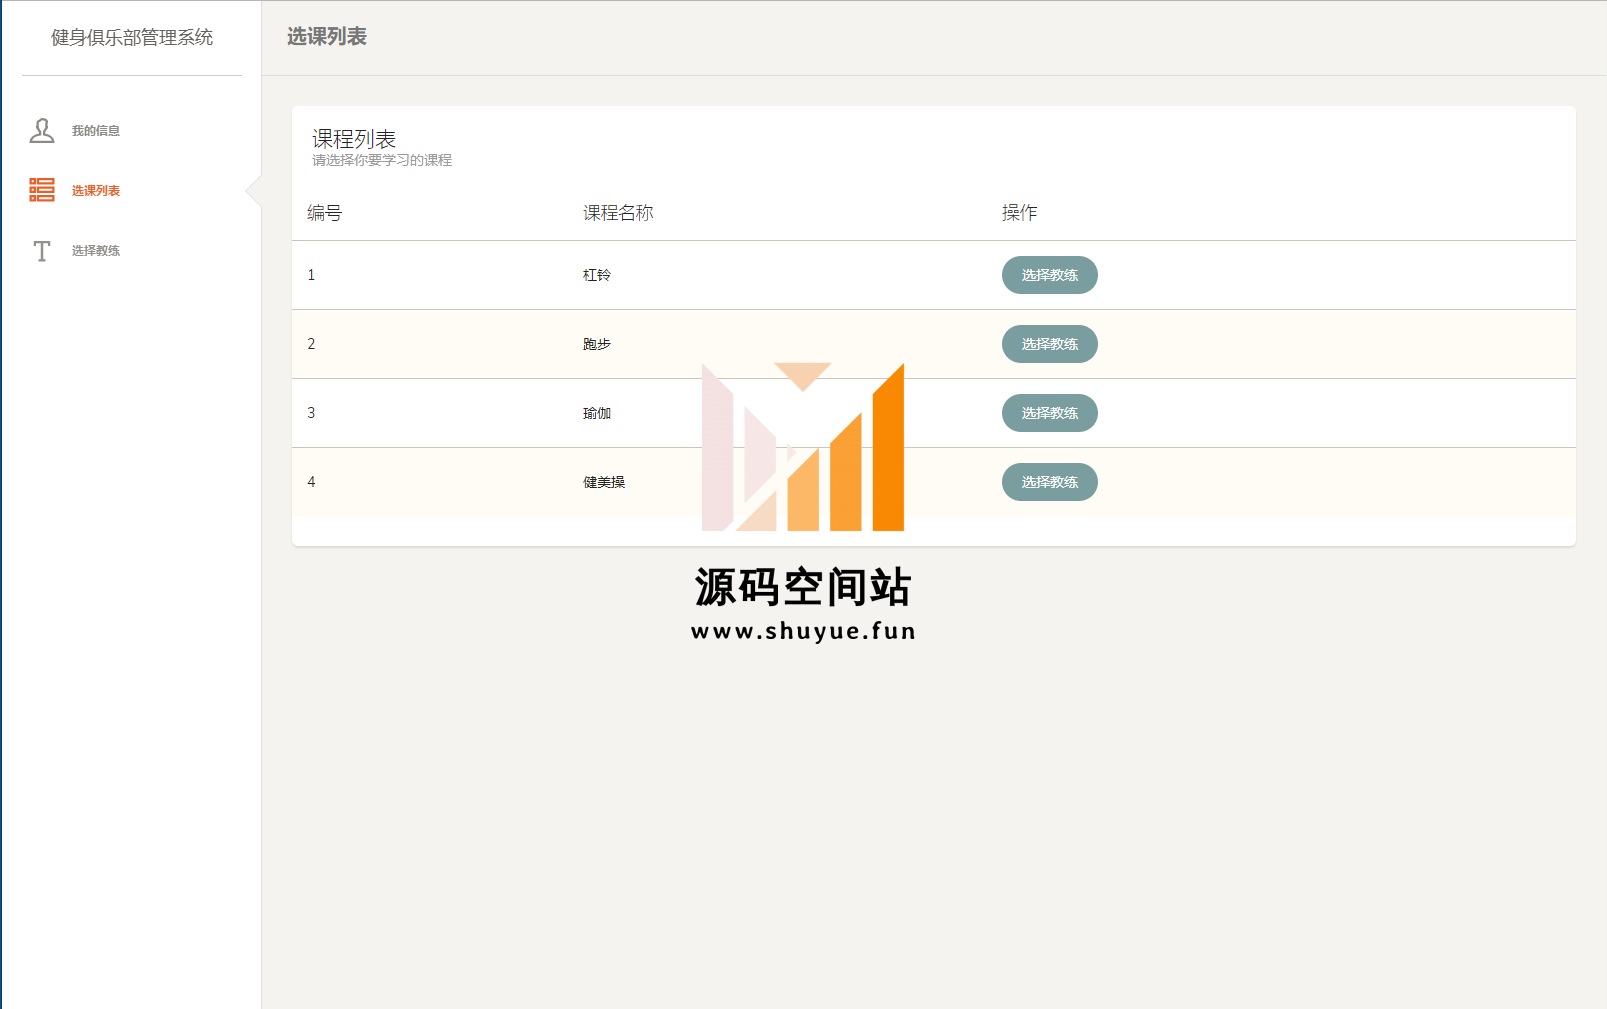Click 选择教练 button for 杠铃 course
Image resolution: width=1607 pixels, height=1009 pixels.
tap(1049, 275)
